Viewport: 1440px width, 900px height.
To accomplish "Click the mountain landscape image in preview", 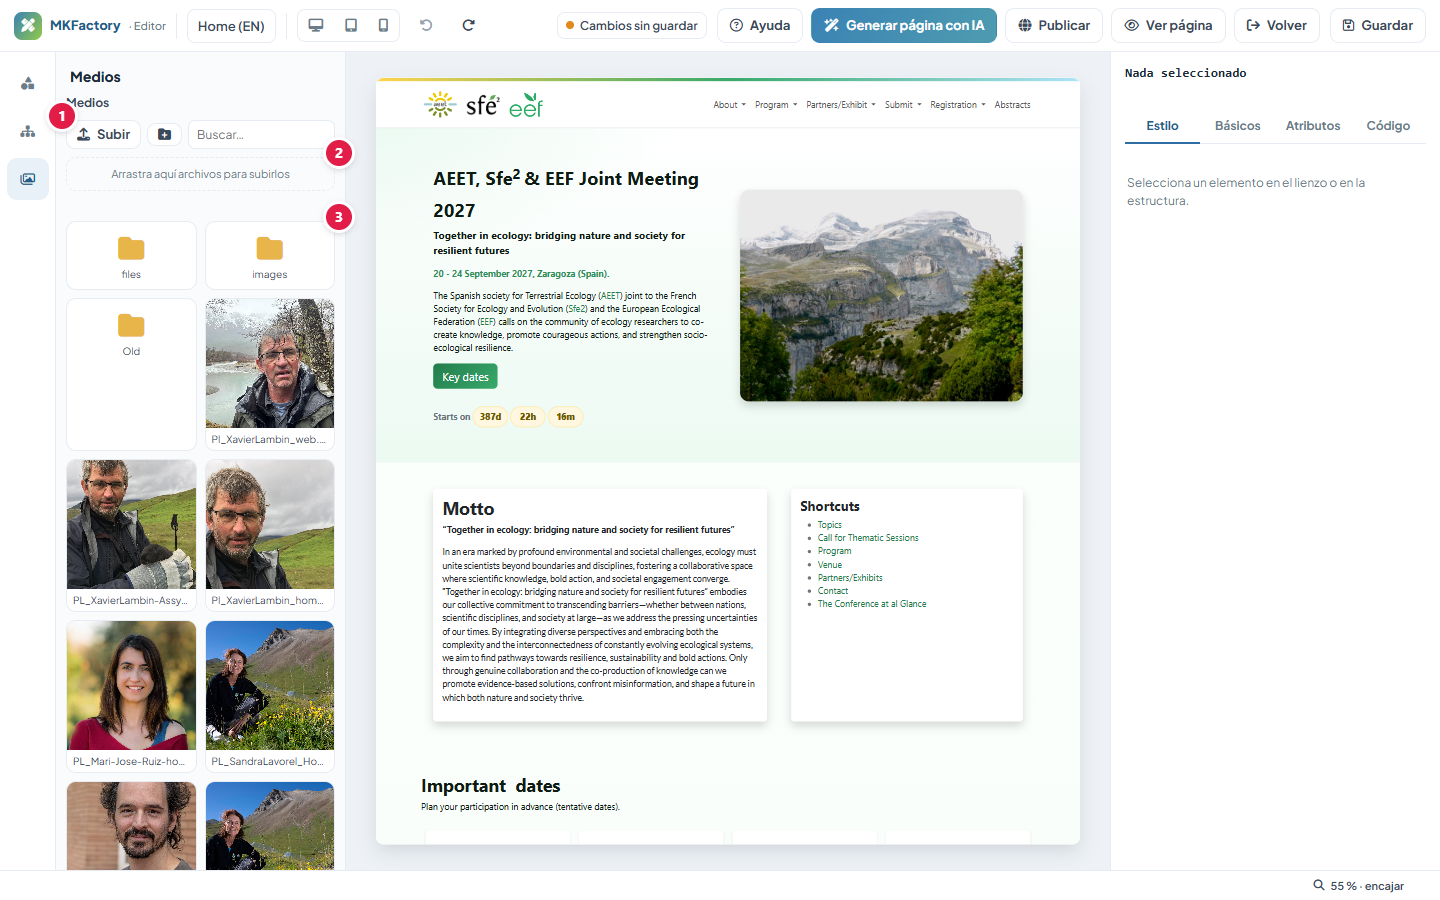I will click(881, 296).
